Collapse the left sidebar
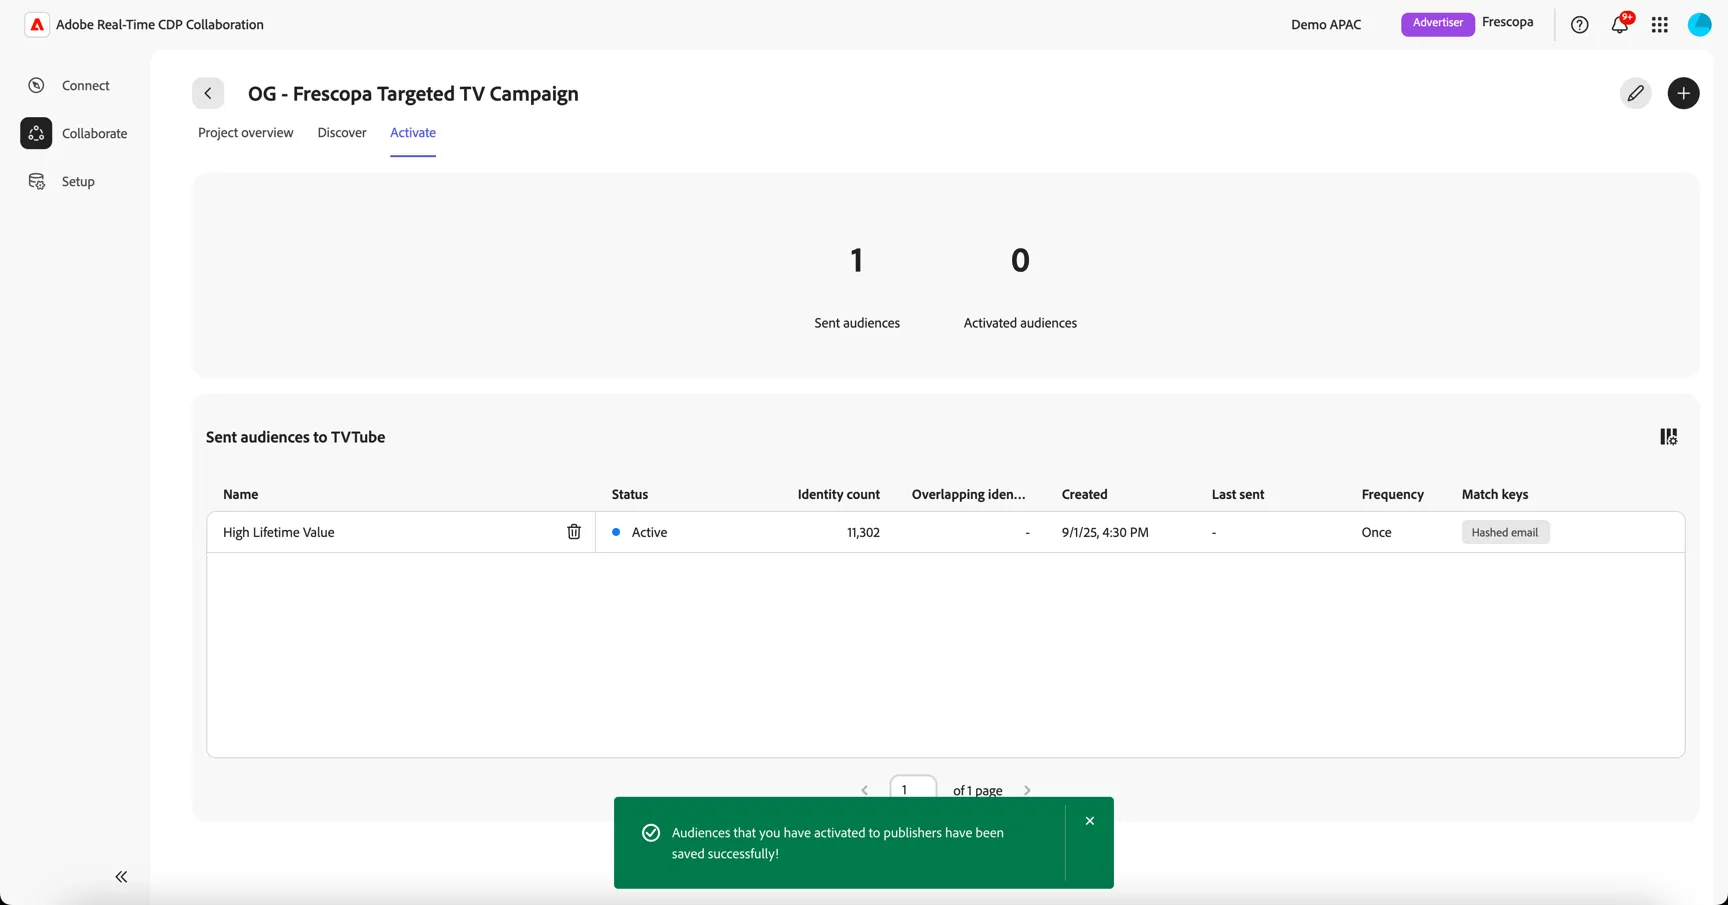1728x905 pixels. click(121, 877)
